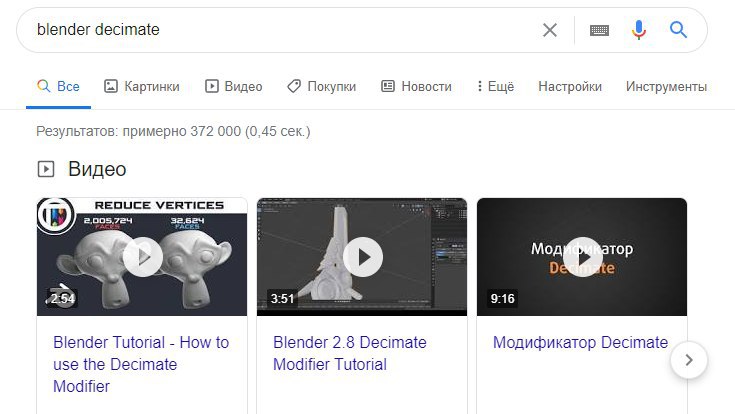This screenshot has height=414, width=735.
Task: Open the Покупки tab
Action: point(322,86)
